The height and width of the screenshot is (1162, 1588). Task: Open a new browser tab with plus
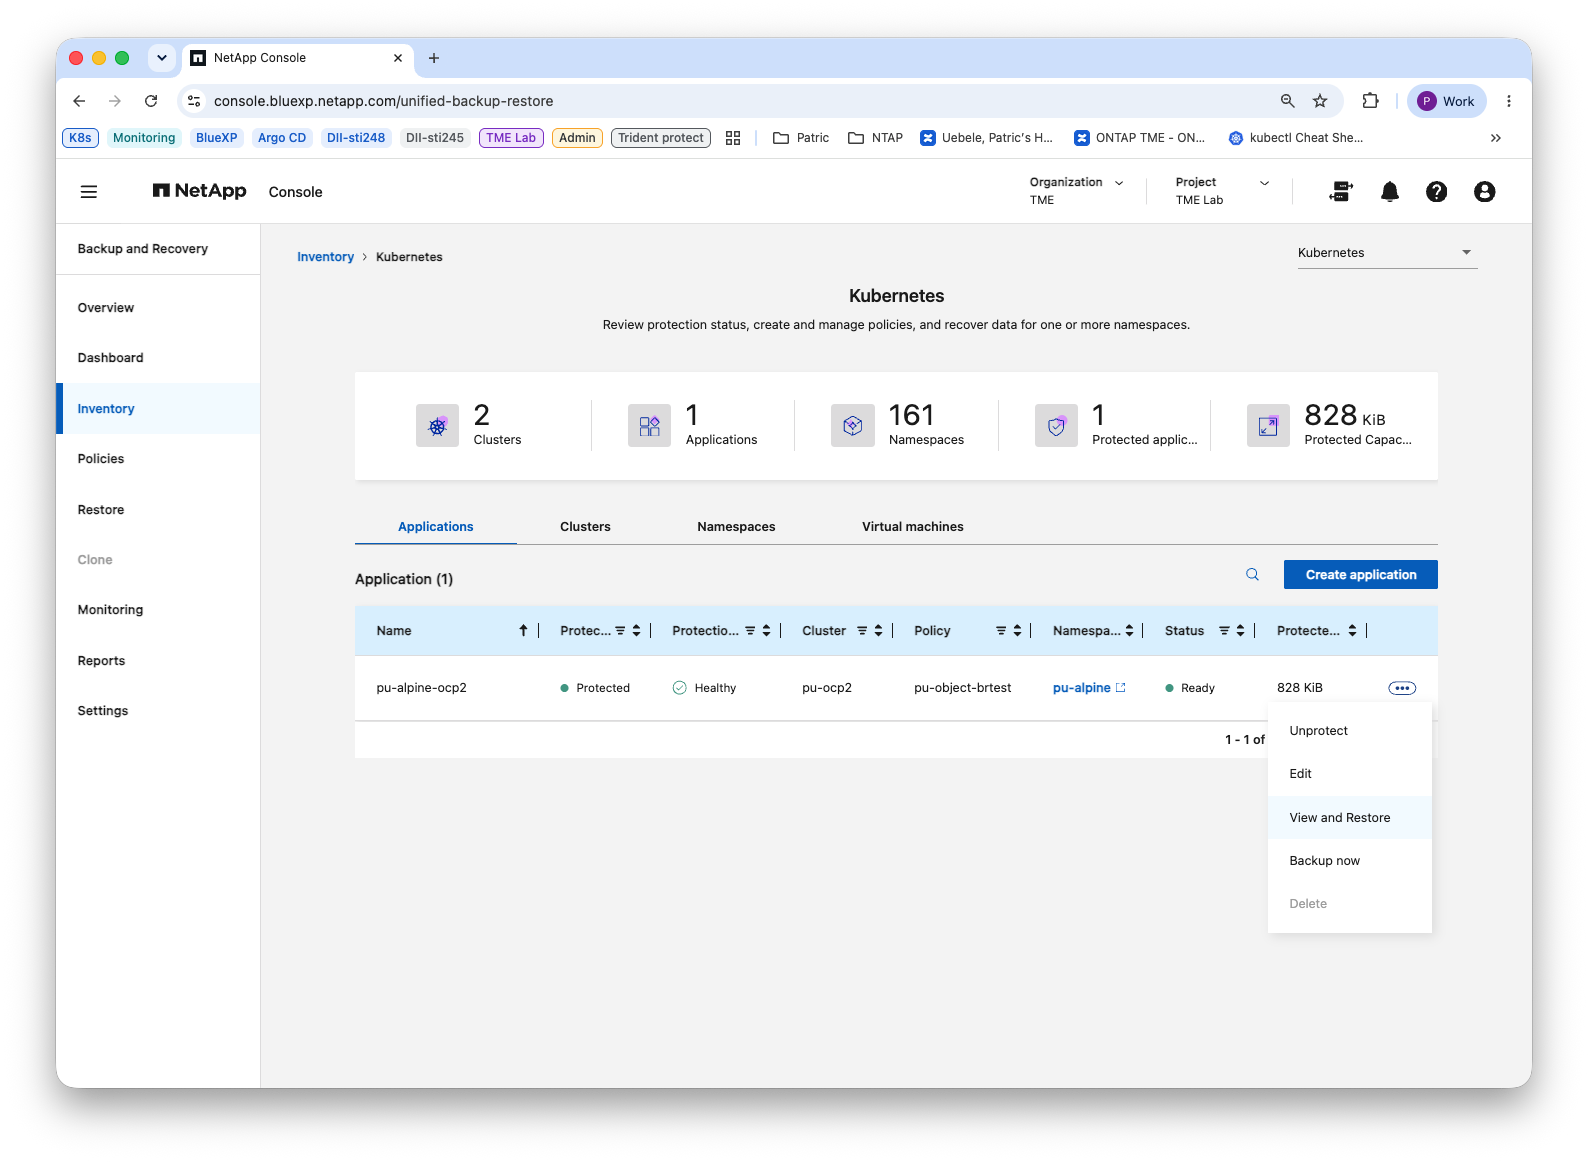(434, 58)
